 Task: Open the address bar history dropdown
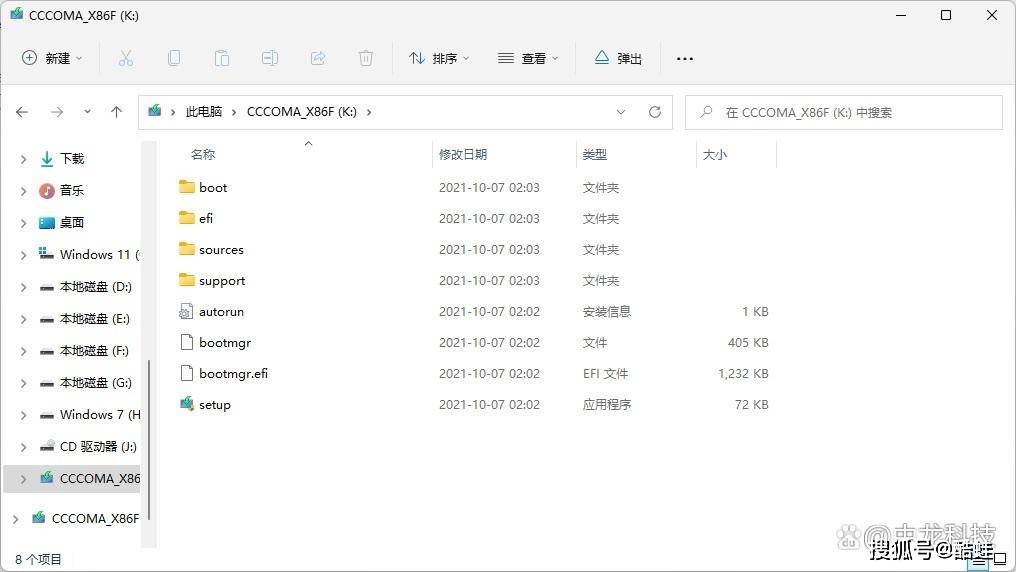tap(621, 112)
